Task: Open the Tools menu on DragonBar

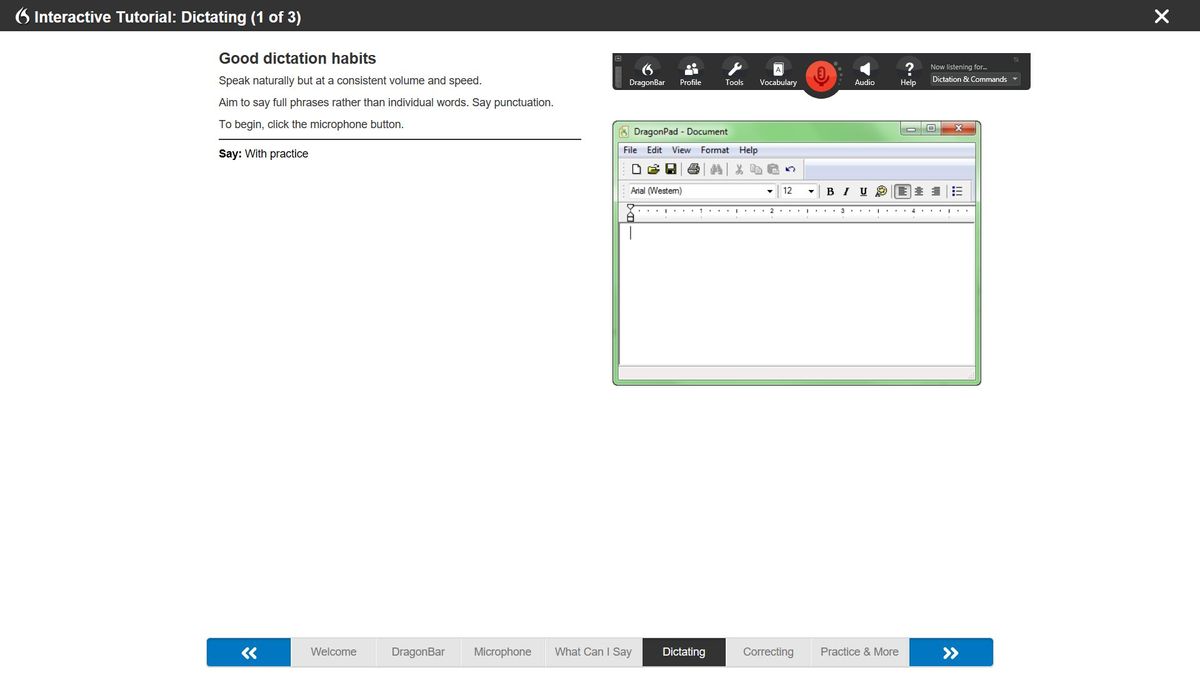Action: pos(733,71)
